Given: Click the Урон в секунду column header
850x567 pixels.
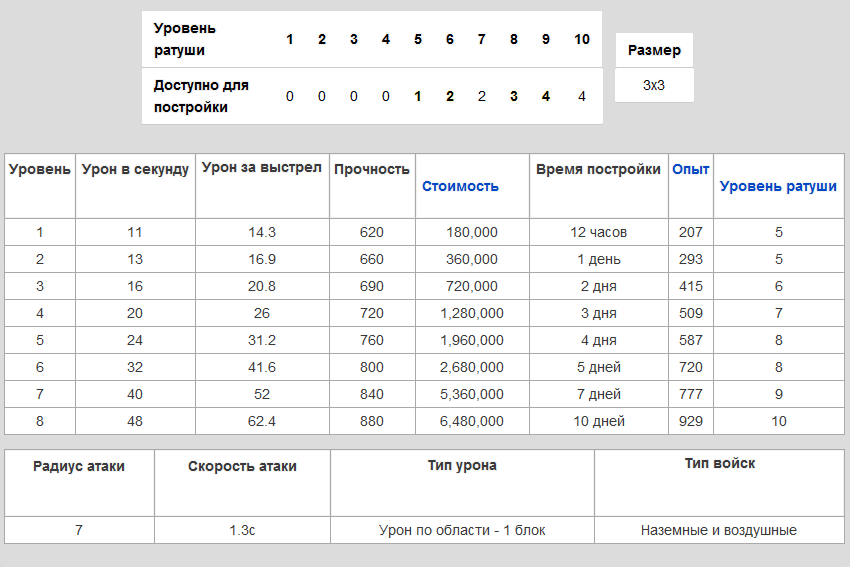Looking at the screenshot, I should [x=135, y=170].
